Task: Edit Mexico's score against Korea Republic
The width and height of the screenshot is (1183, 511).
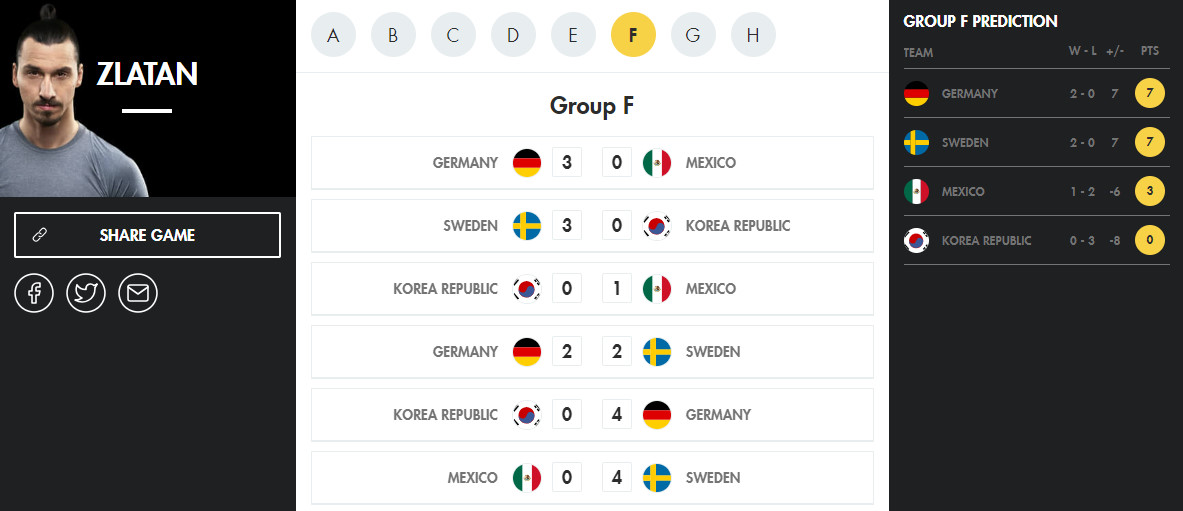Action: (x=616, y=289)
